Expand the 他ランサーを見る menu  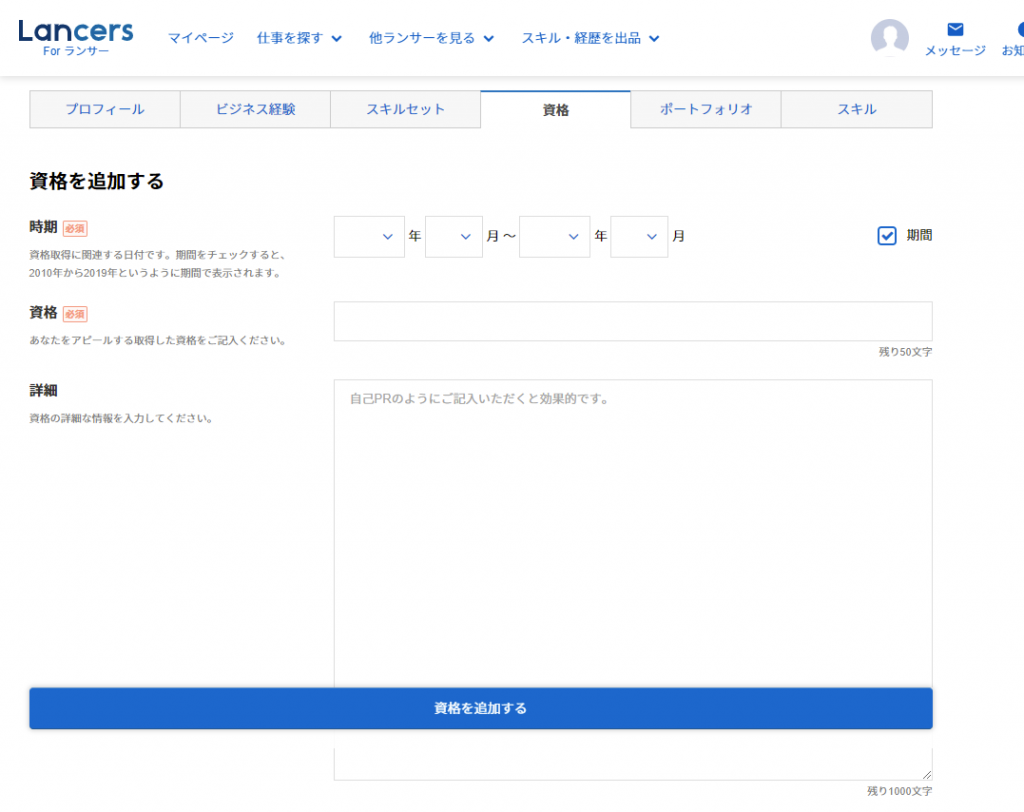[431, 38]
